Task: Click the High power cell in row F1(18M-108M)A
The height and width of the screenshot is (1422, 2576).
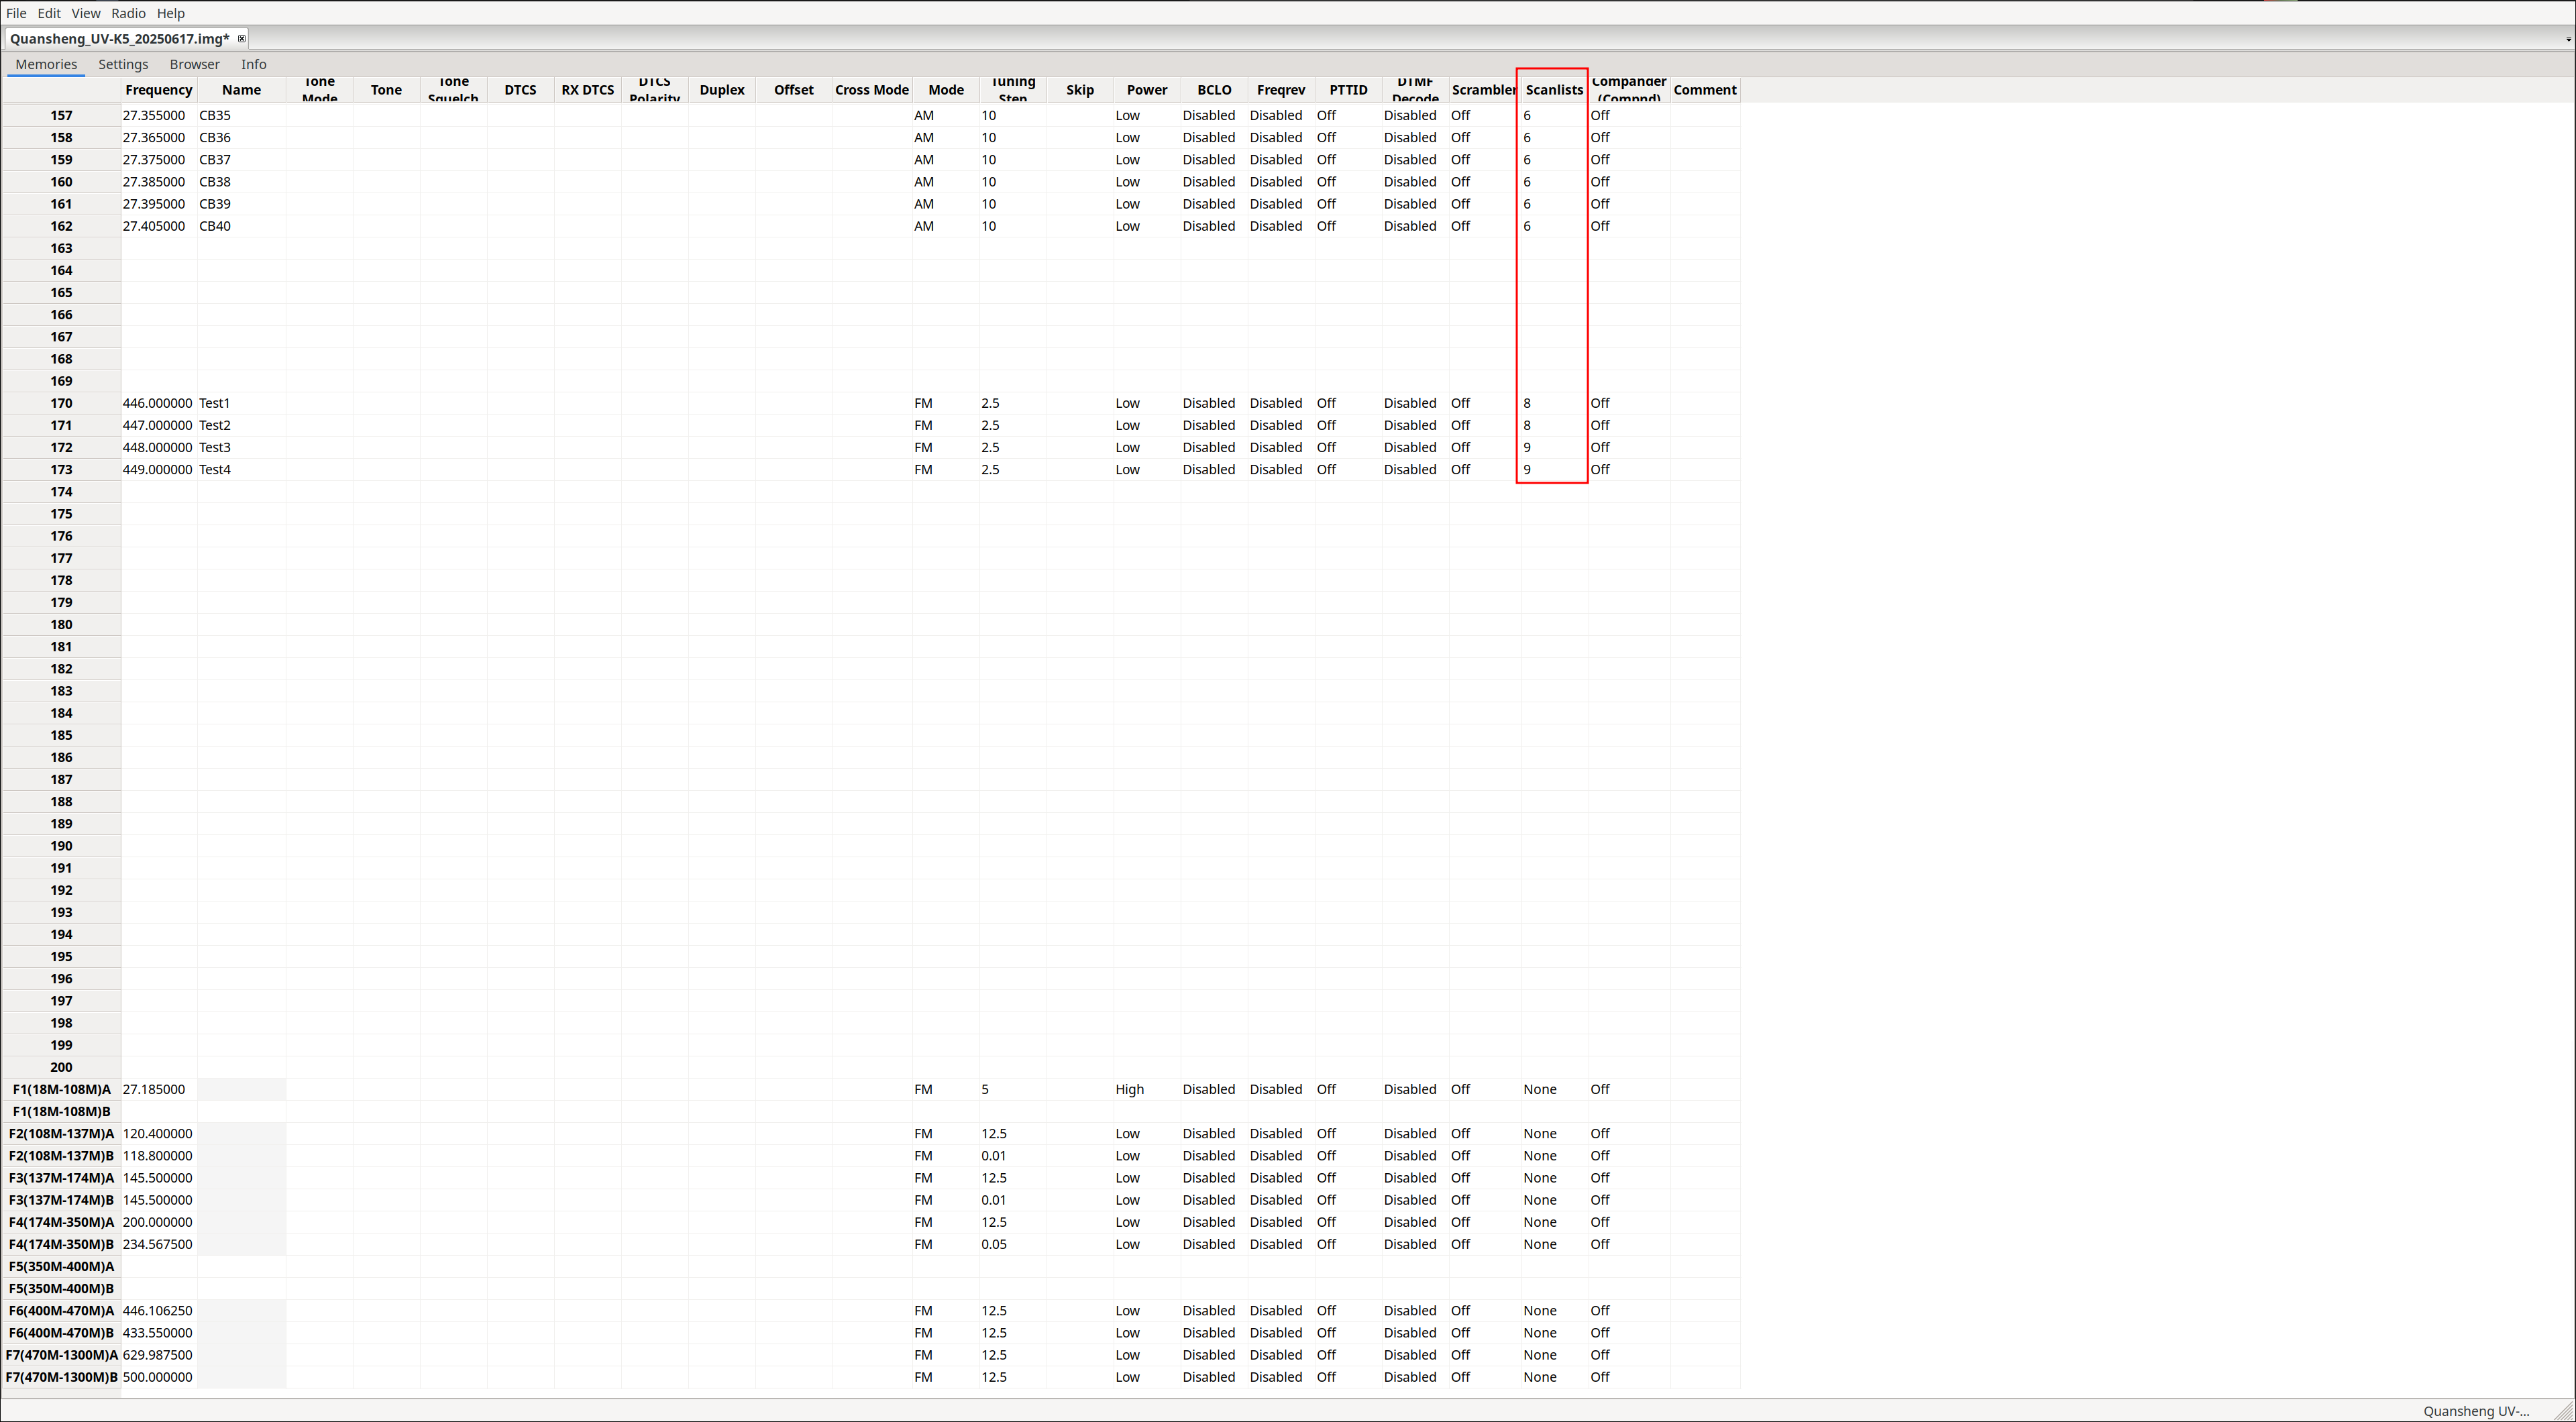Action: click(1145, 1089)
